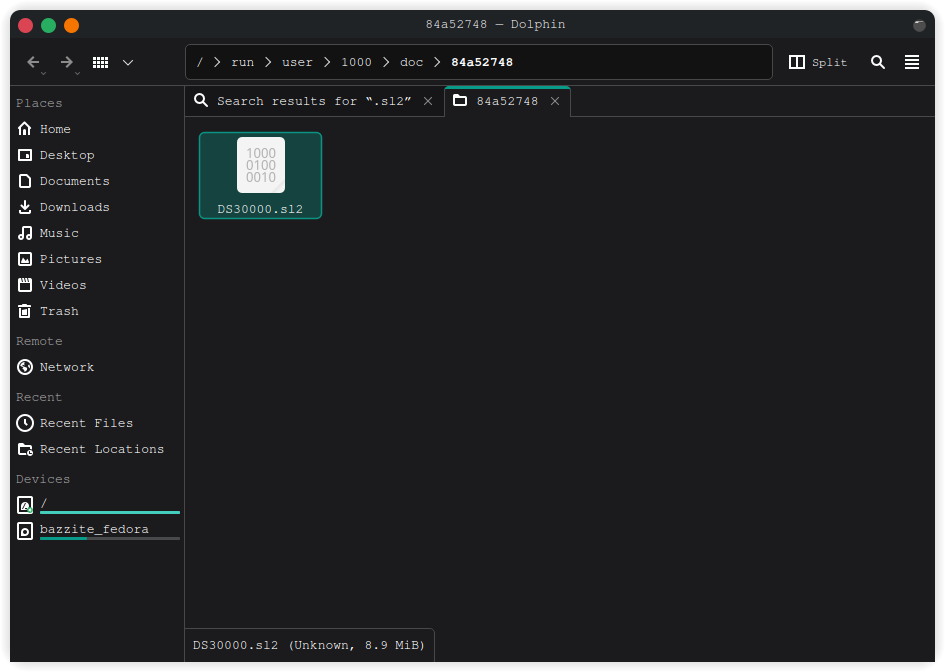The width and height of the screenshot is (945, 672).
Task: Click orange window control button
Action: coord(71,25)
